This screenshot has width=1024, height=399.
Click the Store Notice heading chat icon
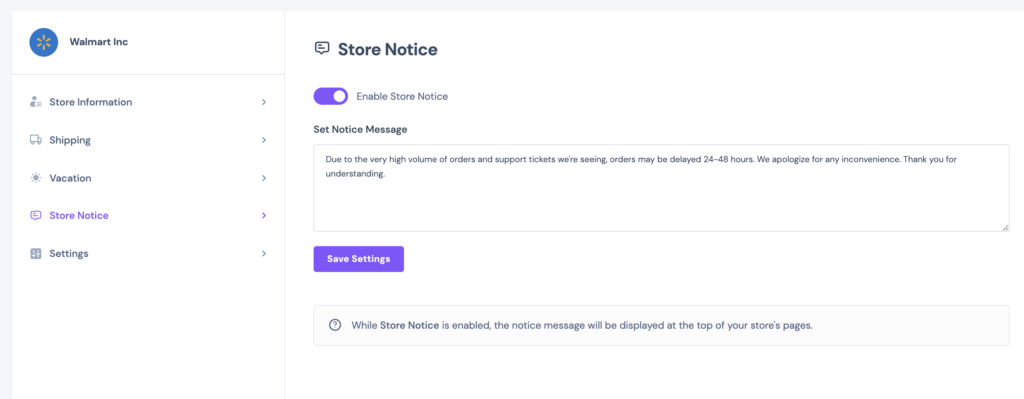(321, 48)
